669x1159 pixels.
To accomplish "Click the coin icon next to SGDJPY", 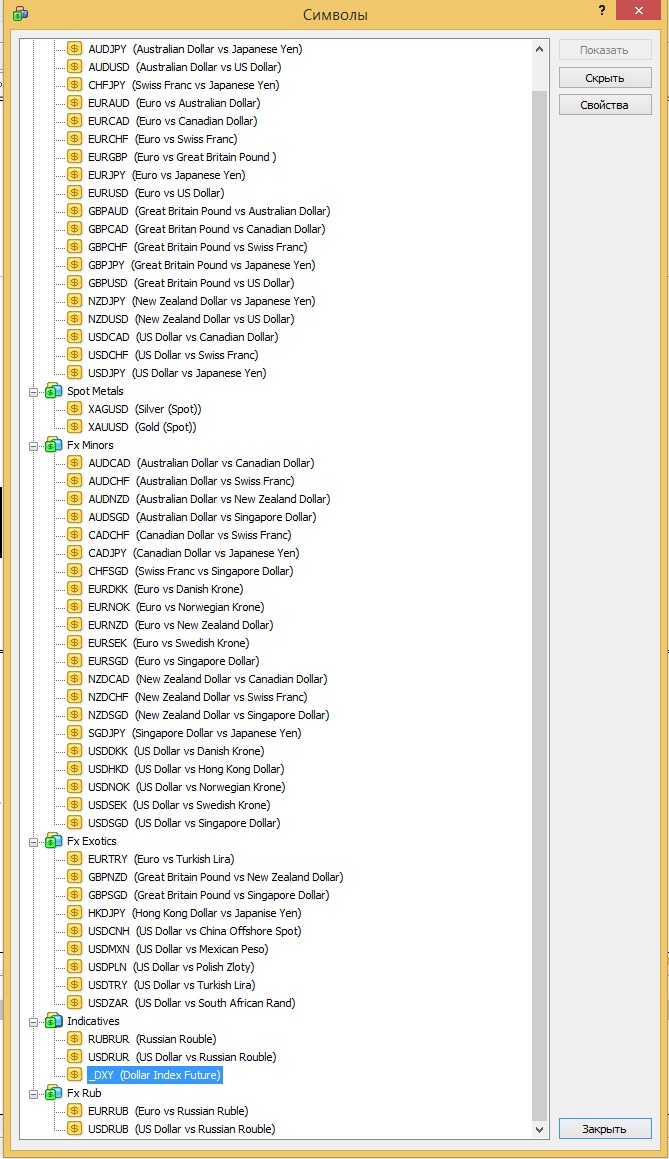I will (x=75, y=733).
